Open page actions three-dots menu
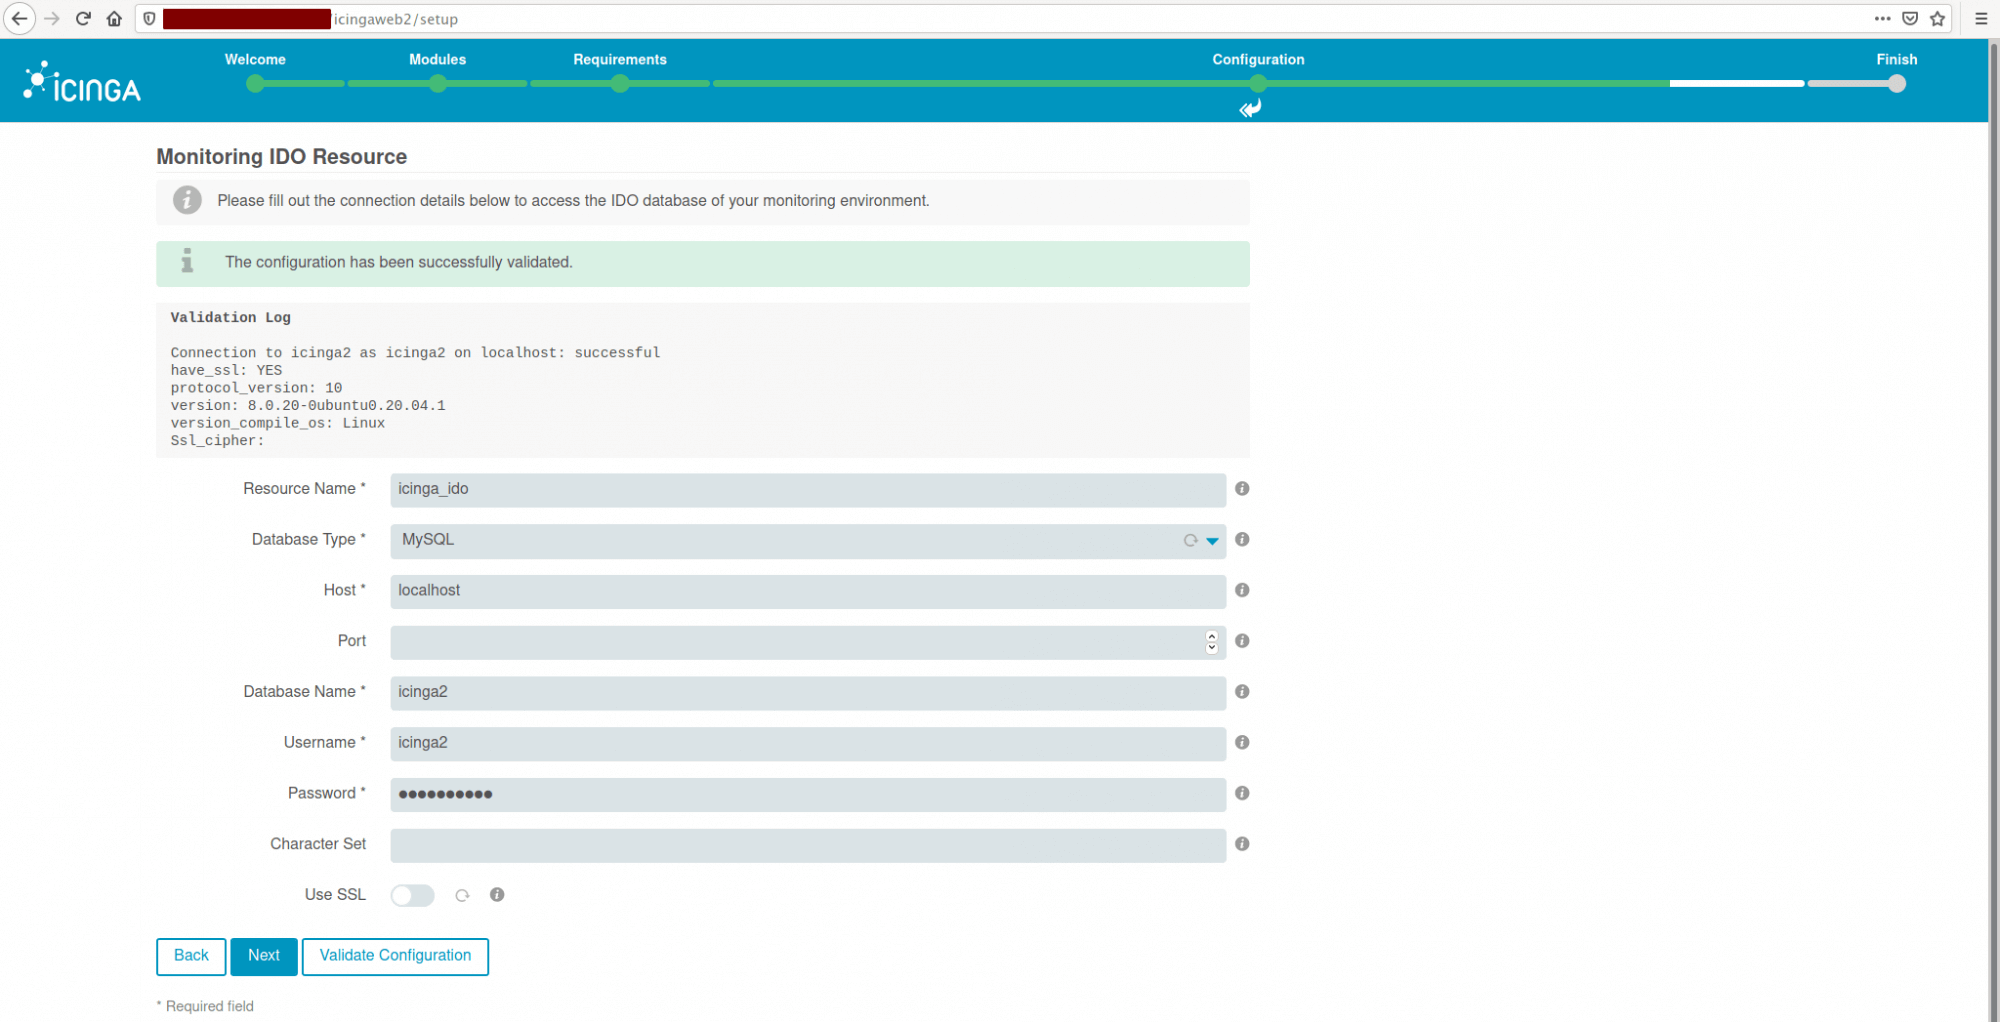The width and height of the screenshot is (2000, 1022). (1882, 19)
